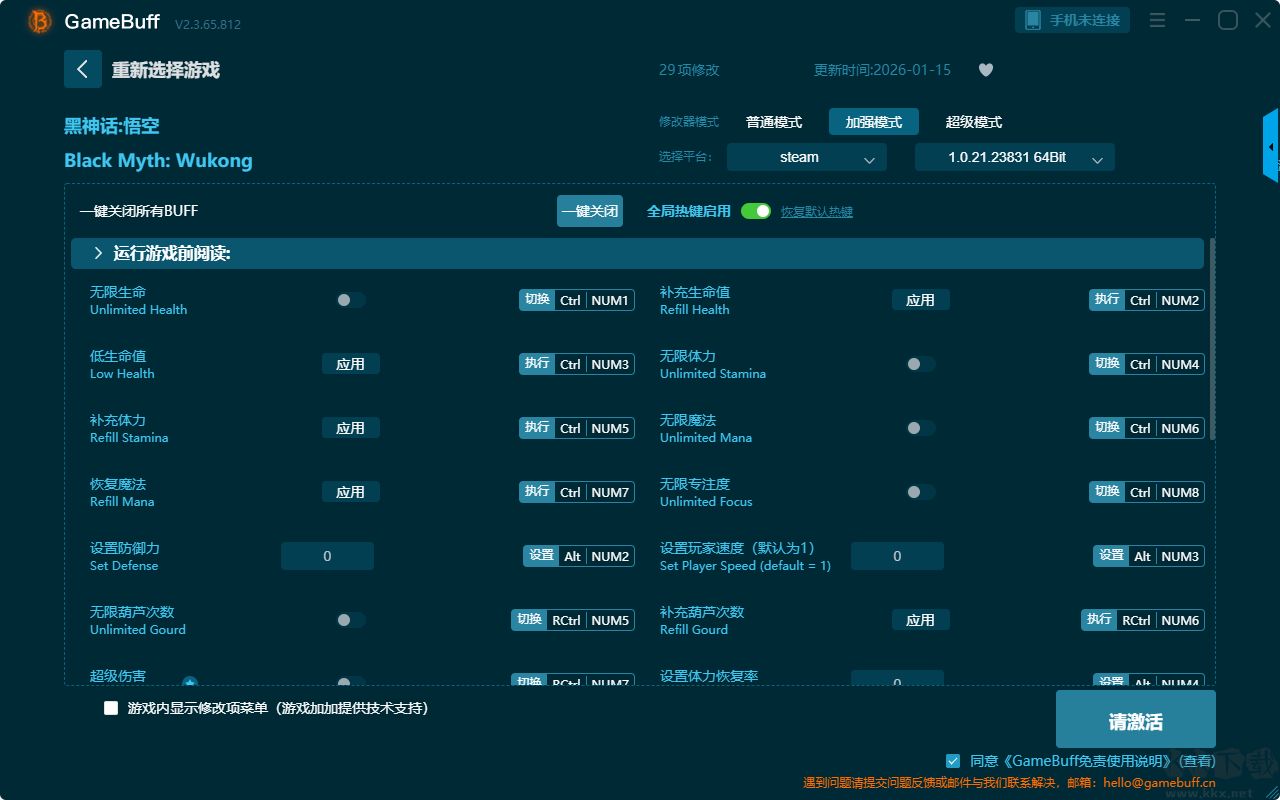The width and height of the screenshot is (1280, 800).
Task: Go back with the arrow next to 重新选择游戏
Action: click(x=83, y=69)
